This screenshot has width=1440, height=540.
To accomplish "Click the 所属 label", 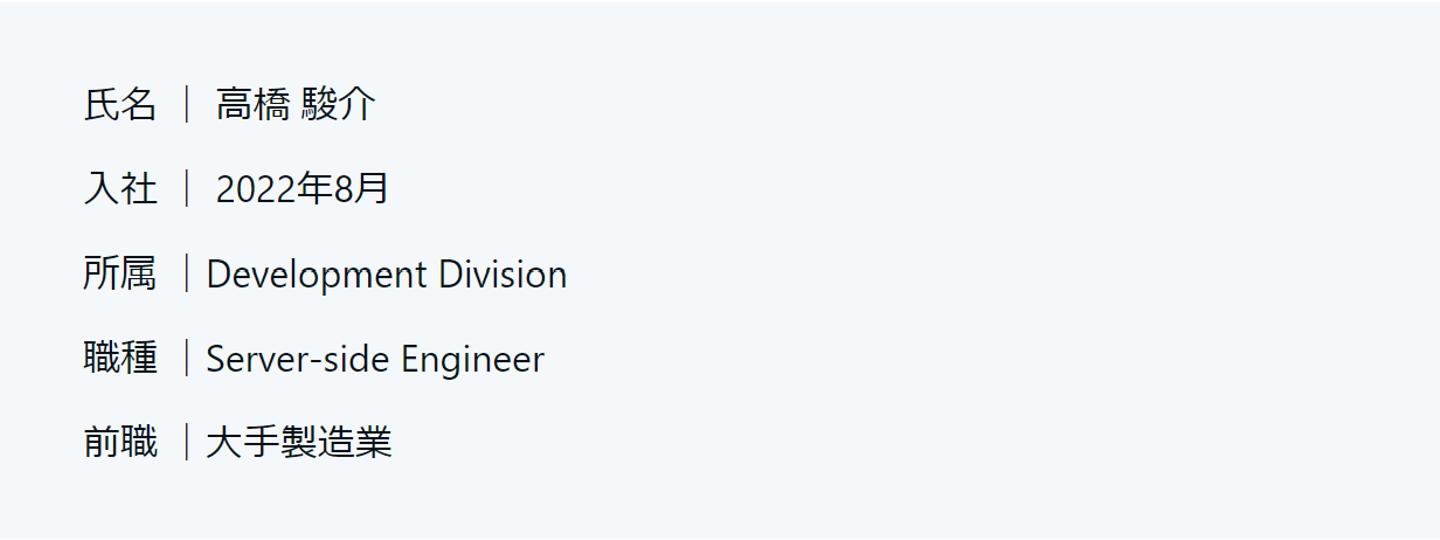I will [x=120, y=273].
